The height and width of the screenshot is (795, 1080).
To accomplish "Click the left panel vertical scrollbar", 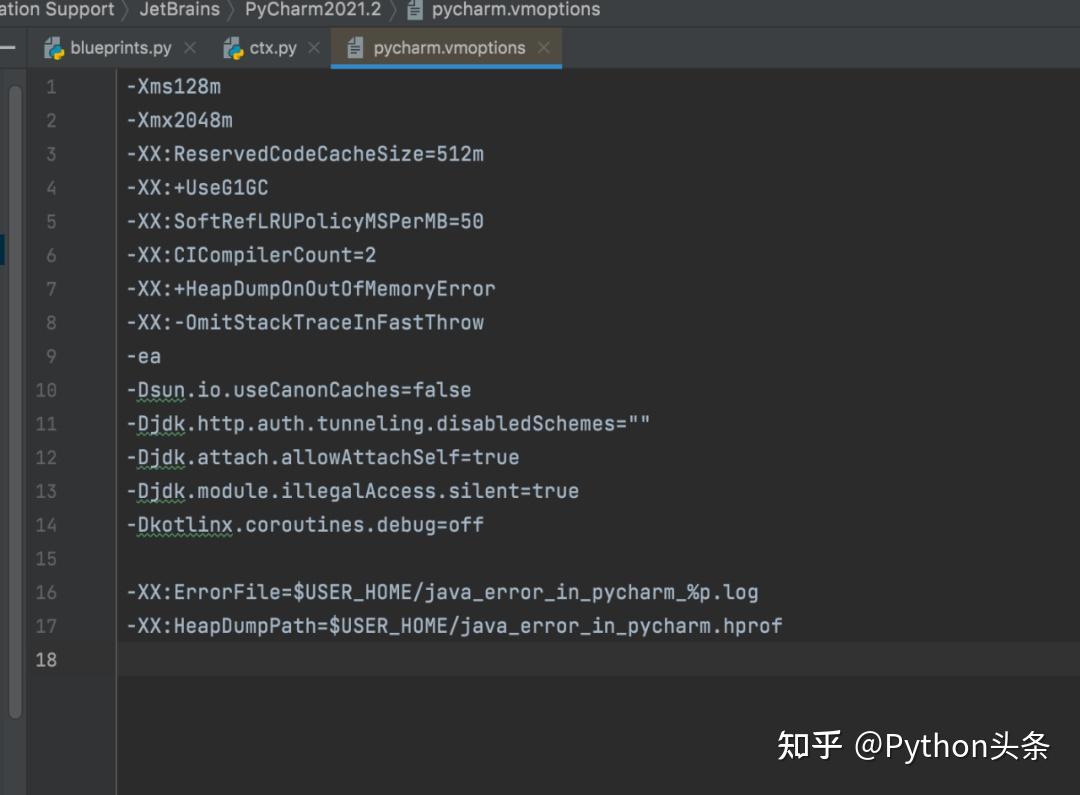I will pos(15,400).
